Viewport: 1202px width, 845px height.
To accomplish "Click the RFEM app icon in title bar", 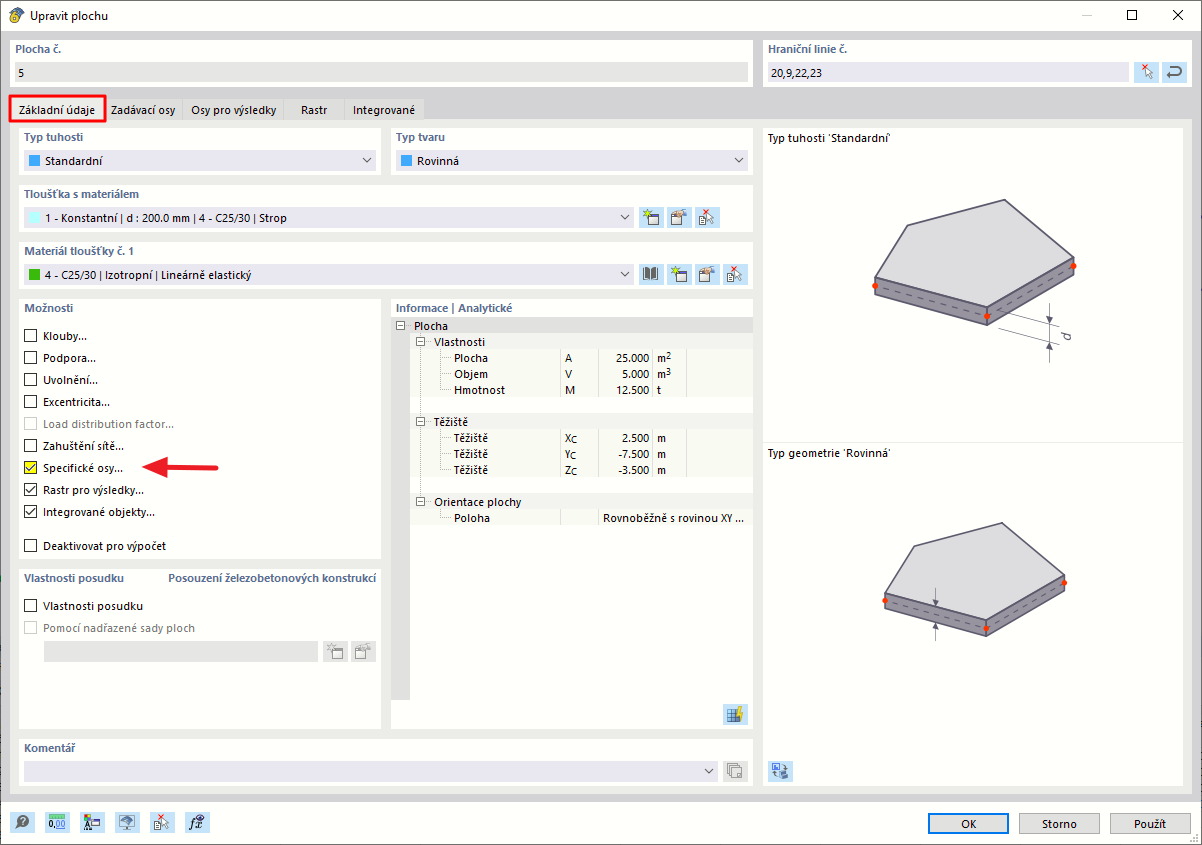I will [x=16, y=15].
